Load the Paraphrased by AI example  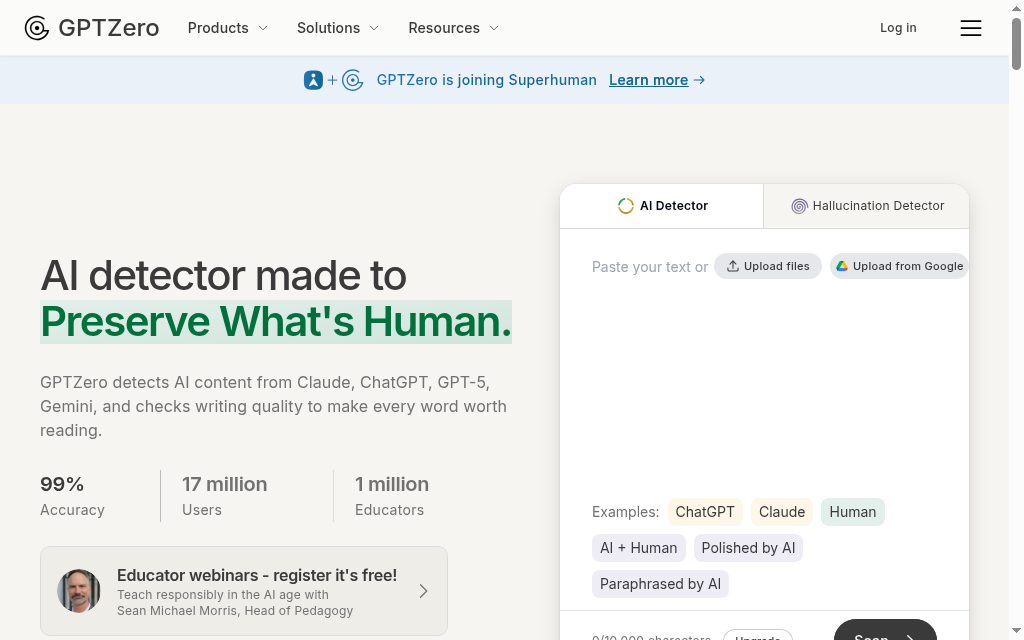[x=660, y=584]
